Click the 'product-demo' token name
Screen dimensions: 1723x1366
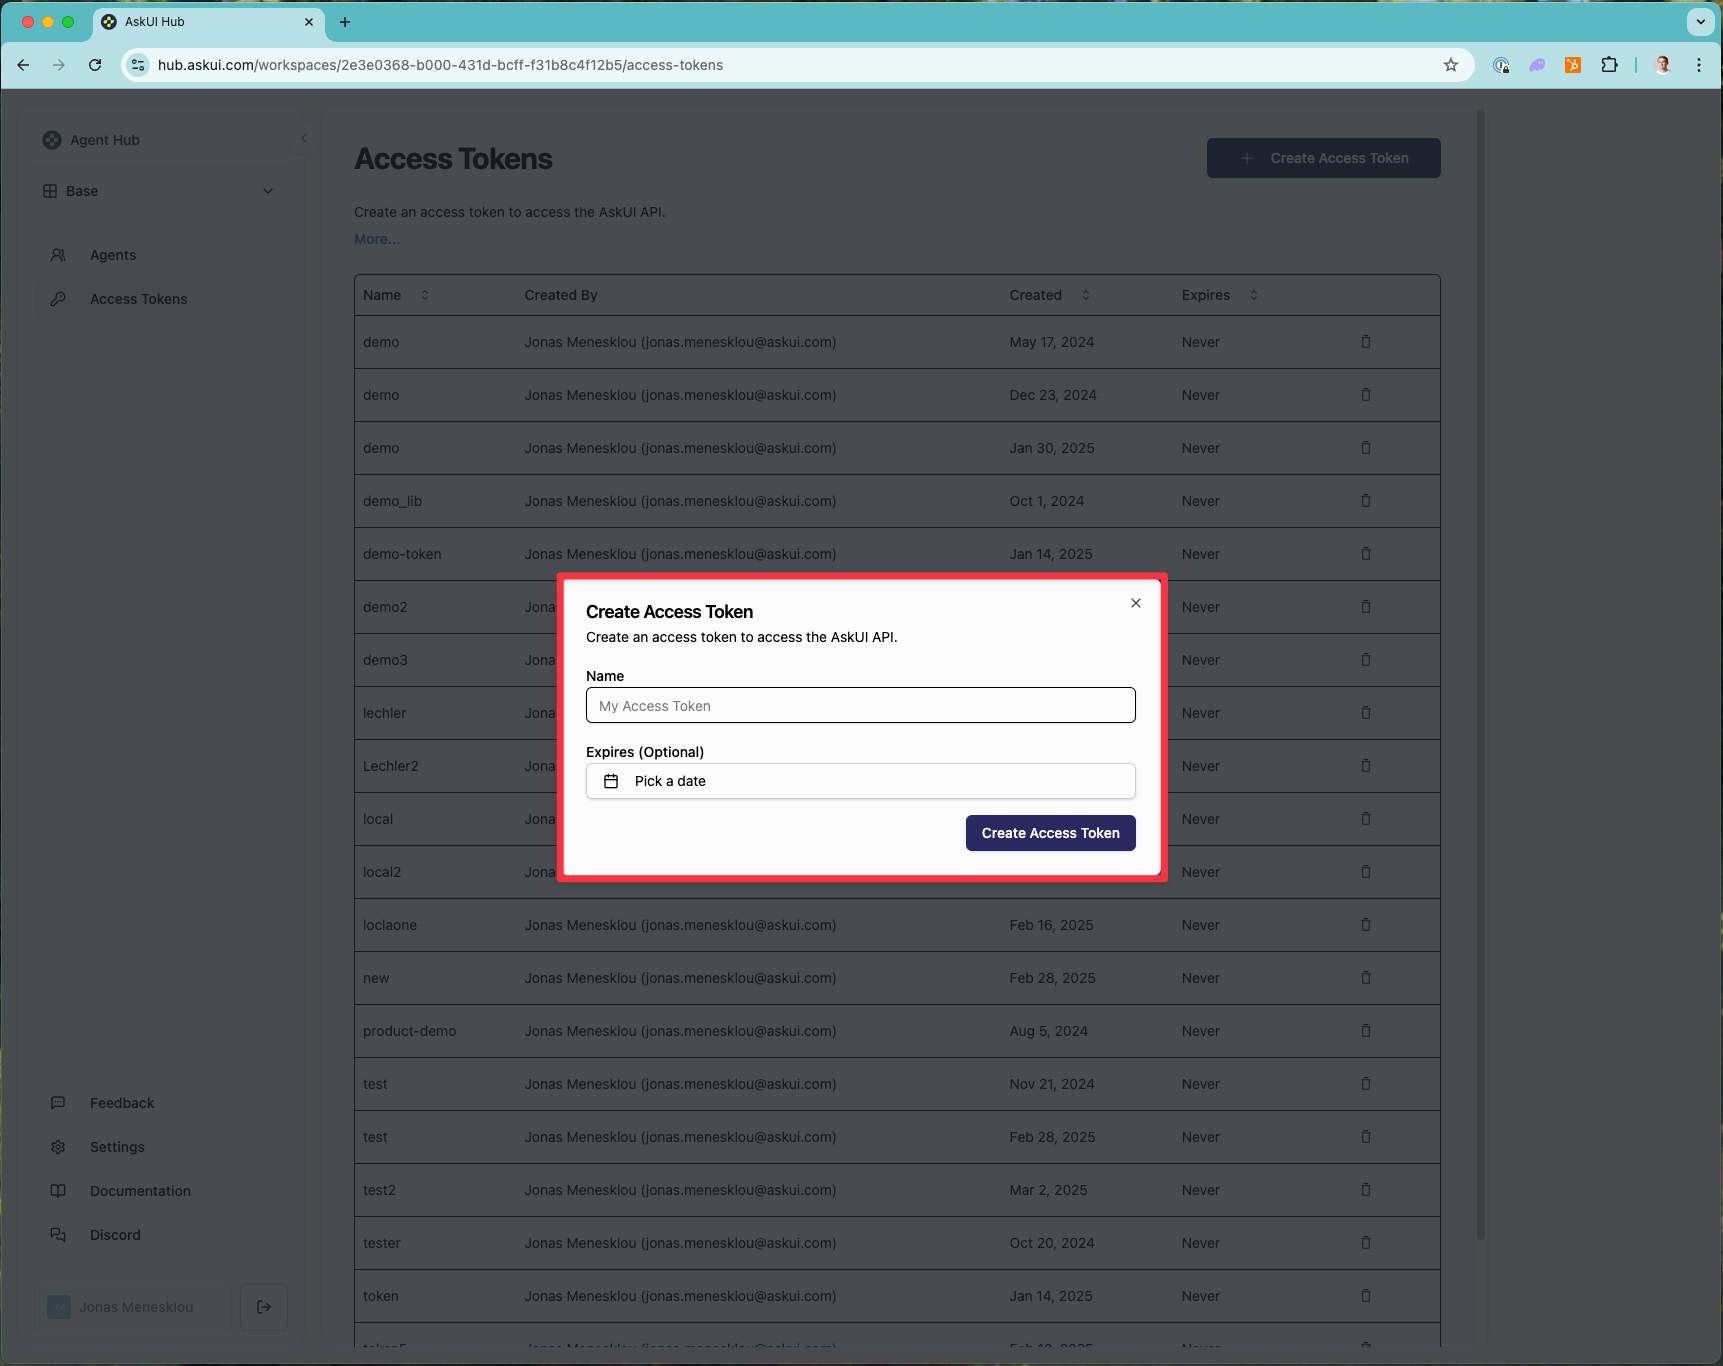(x=409, y=1031)
